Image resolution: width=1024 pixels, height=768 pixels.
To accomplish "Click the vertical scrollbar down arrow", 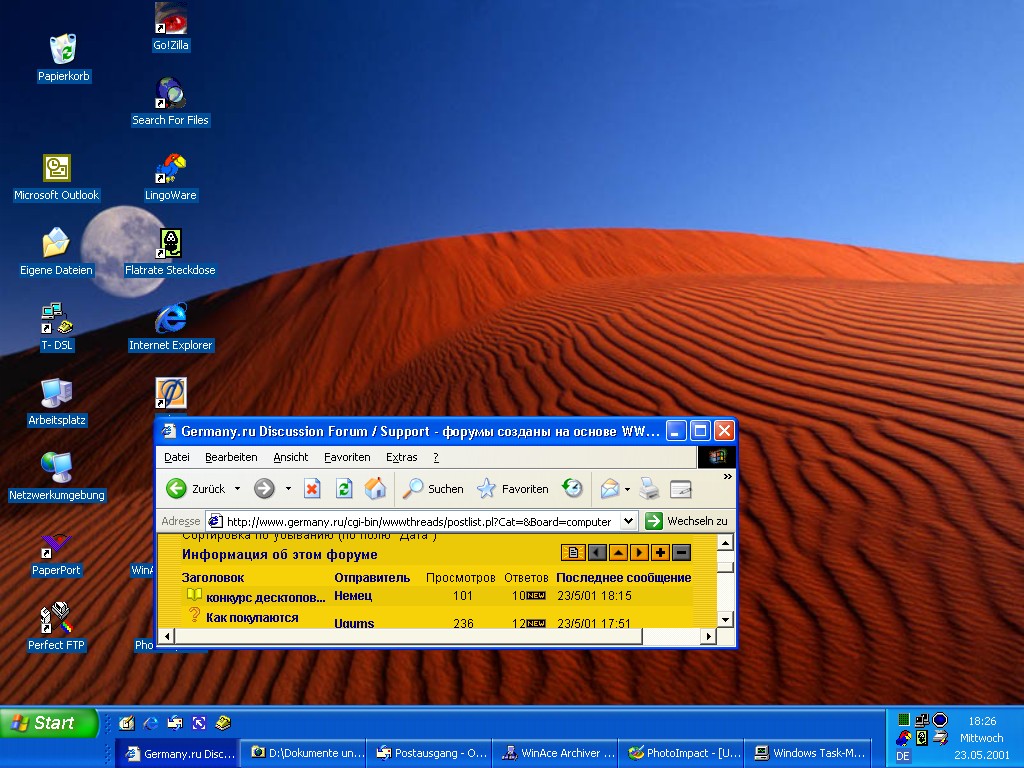I will (725, 619).
